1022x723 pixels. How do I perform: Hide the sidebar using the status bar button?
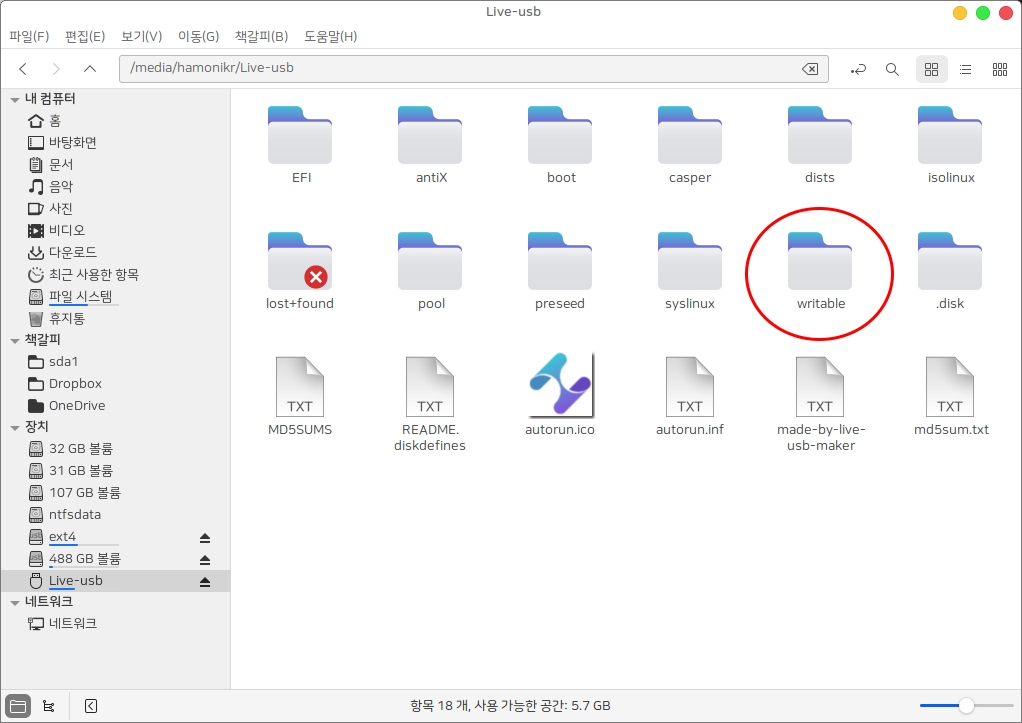[x=91, y=706]
